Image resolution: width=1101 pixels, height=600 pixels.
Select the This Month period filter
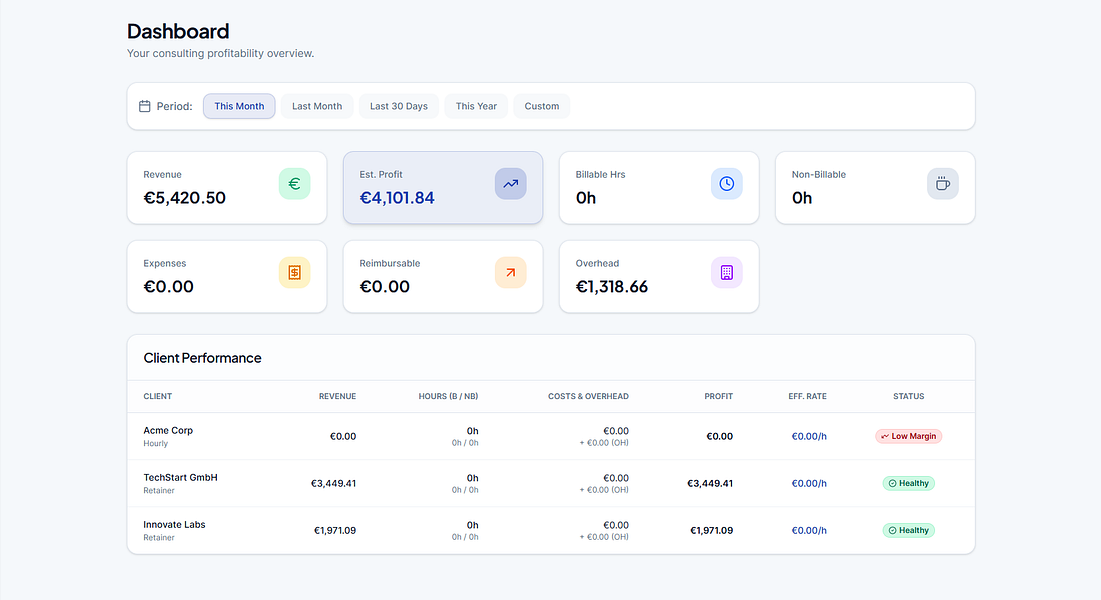click(x=239, y=106)
